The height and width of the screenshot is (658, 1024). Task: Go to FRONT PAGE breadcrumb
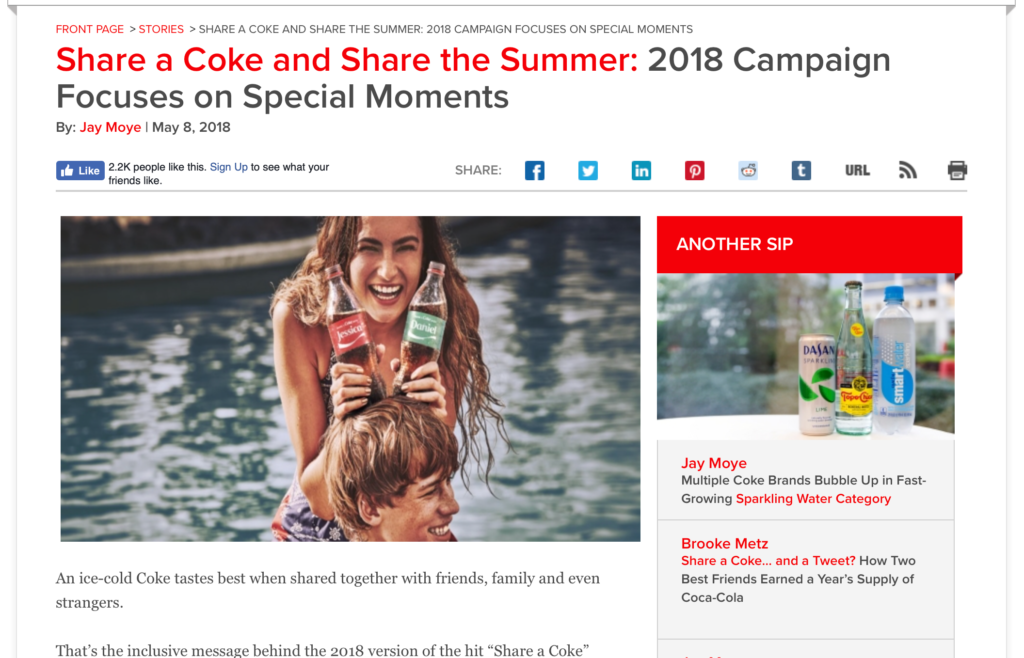(x=89, y=29)
